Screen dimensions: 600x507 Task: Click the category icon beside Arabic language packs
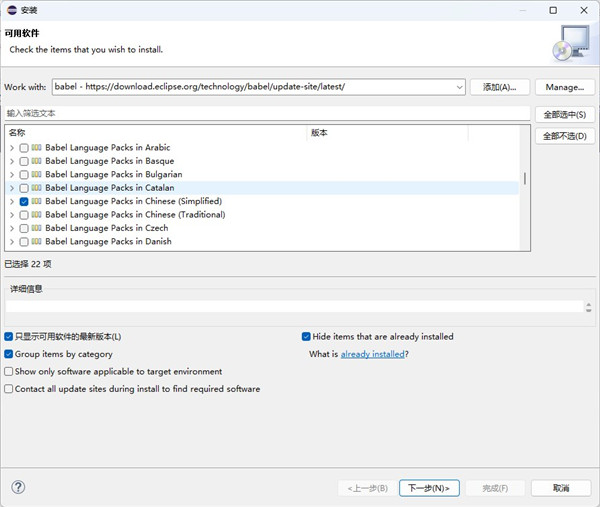point(36,147)
